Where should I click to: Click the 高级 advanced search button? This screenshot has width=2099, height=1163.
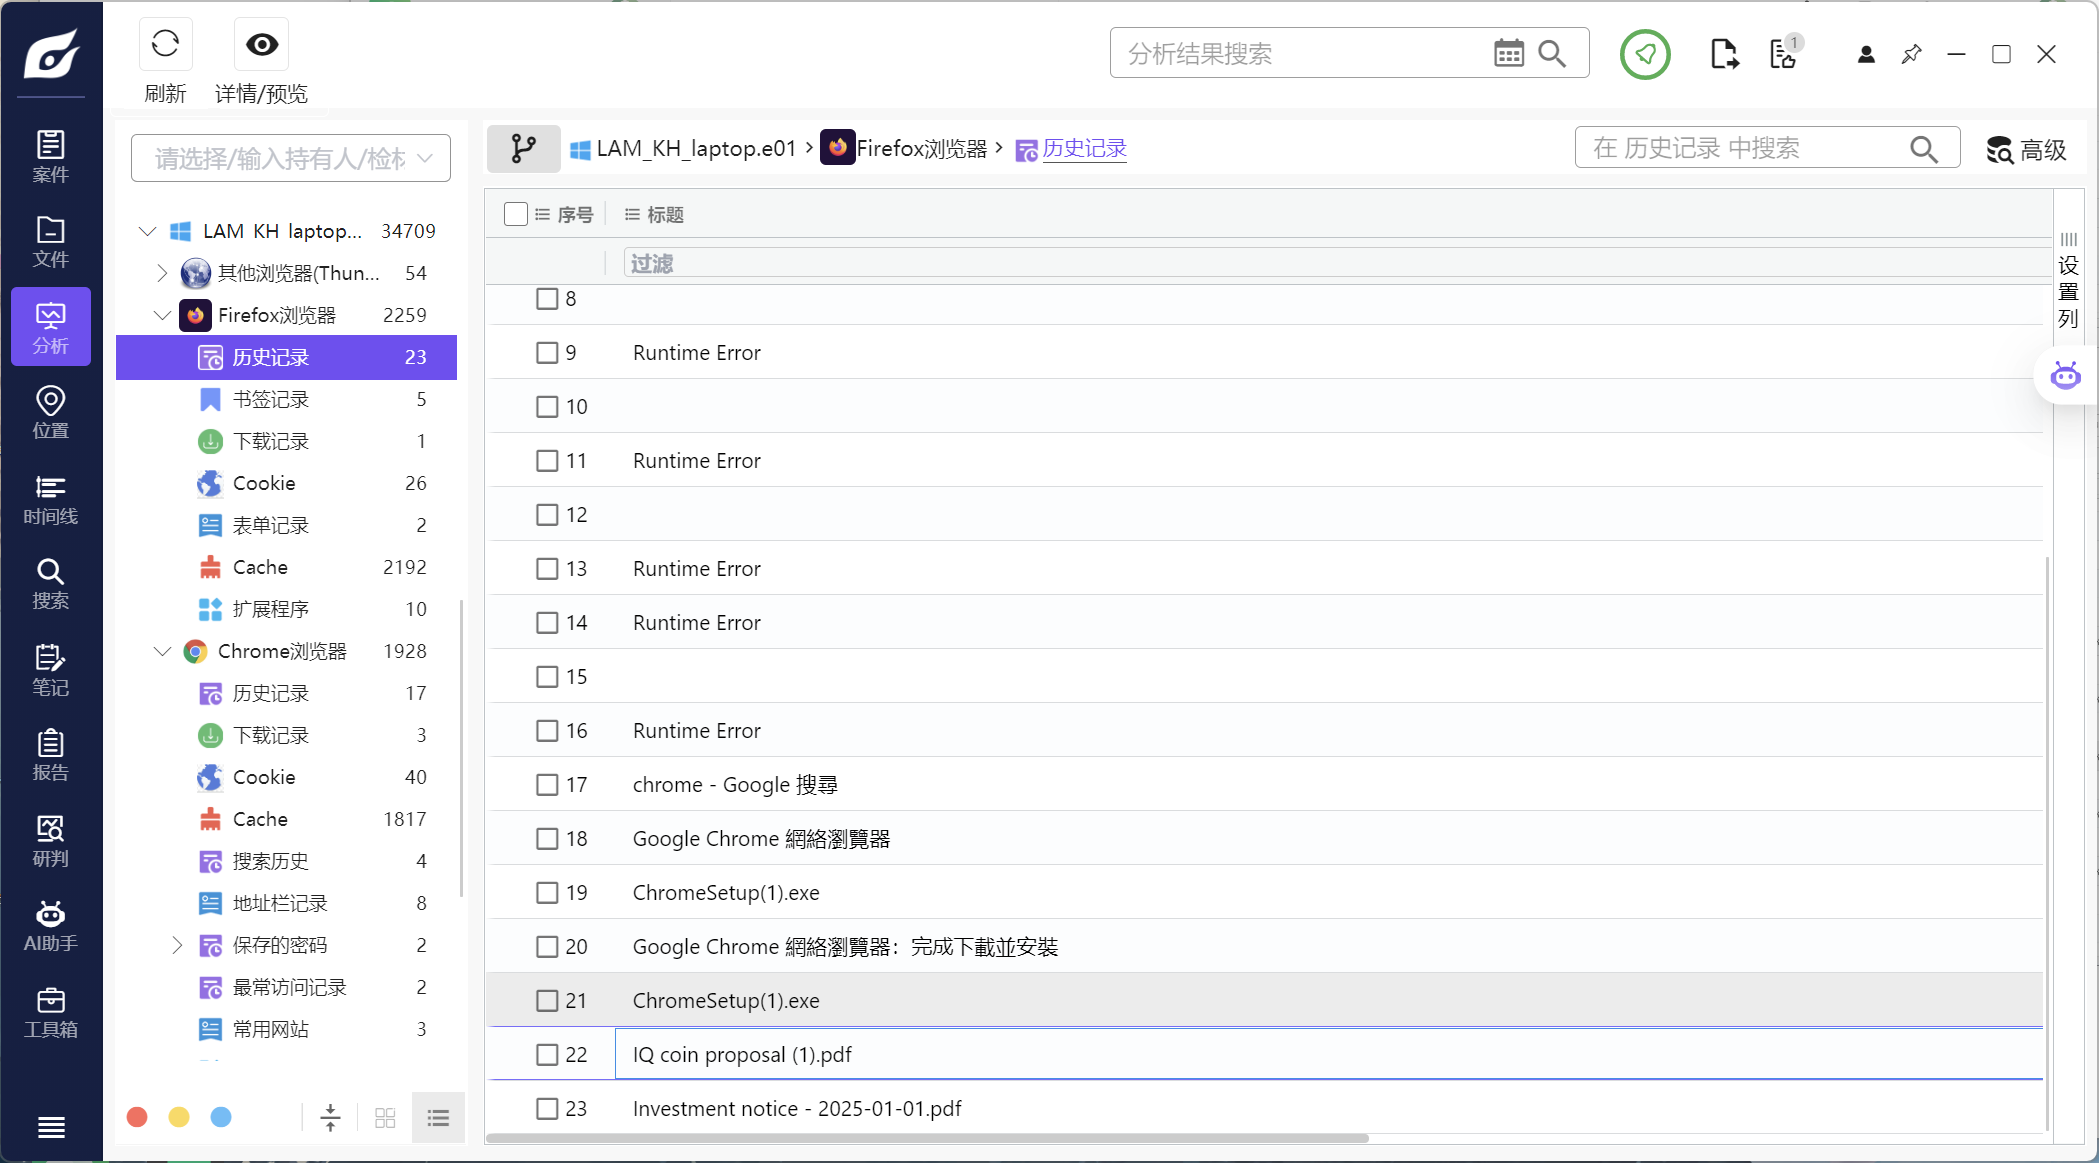point(2026,150)
